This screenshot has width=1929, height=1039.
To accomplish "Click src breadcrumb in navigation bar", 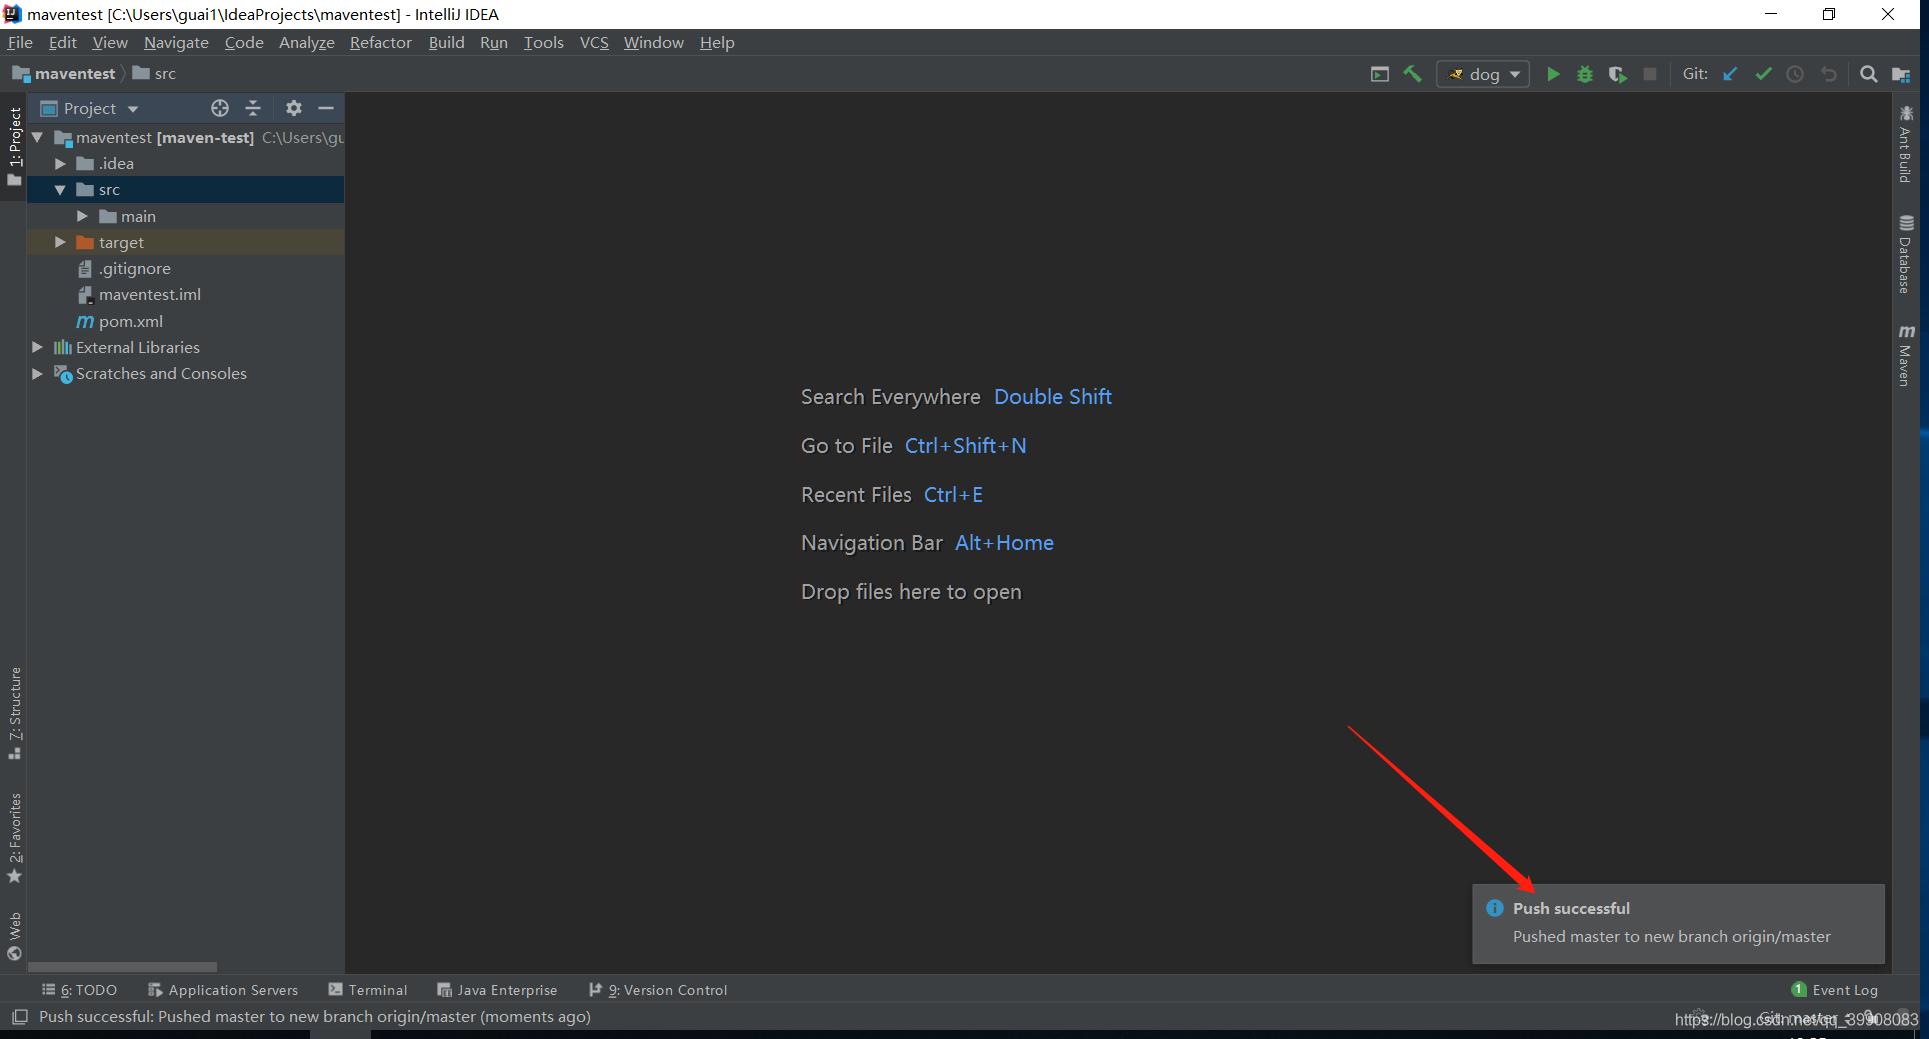I will [154, 74].
